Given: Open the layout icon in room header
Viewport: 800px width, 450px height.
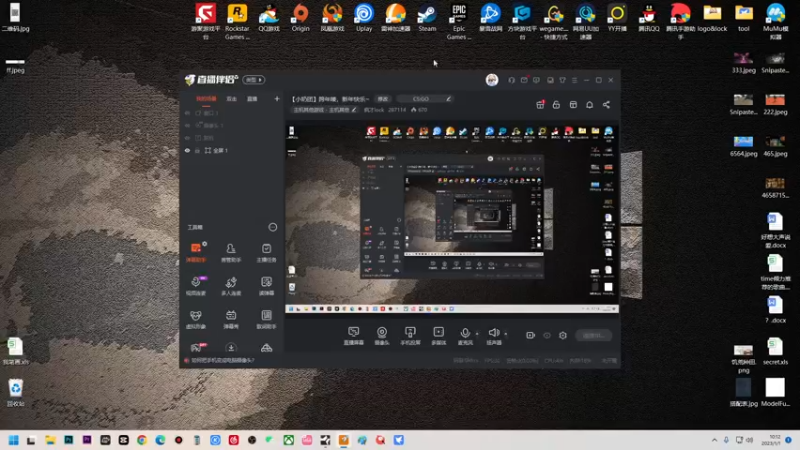Looking at the screenshot, I should pyautogui.click(x=573, y=105).
